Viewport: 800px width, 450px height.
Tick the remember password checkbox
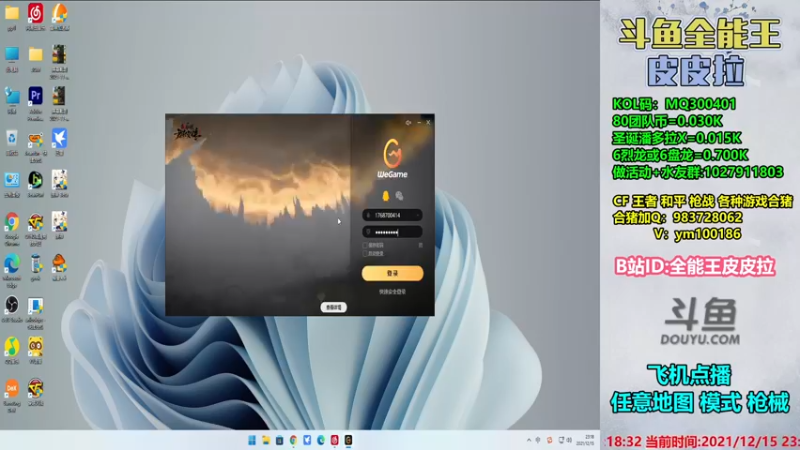[365, 245]
